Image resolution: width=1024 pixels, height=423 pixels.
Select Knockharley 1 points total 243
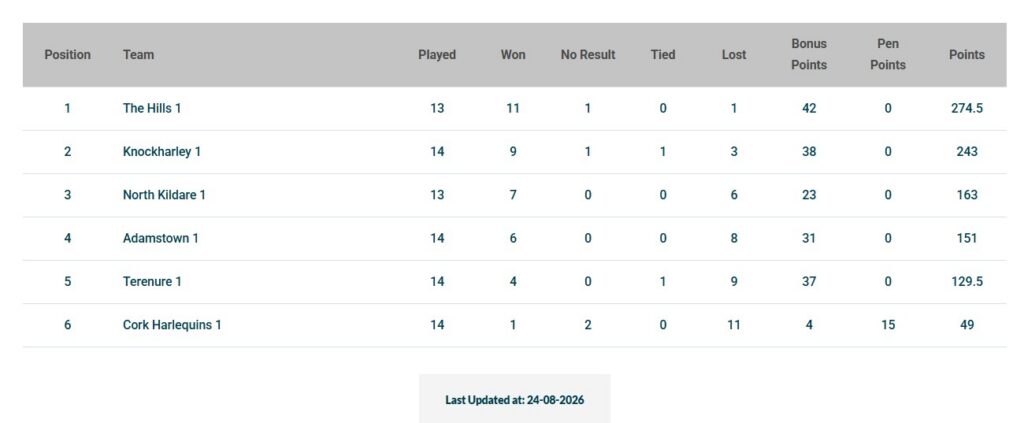click(x=967, y=151)
